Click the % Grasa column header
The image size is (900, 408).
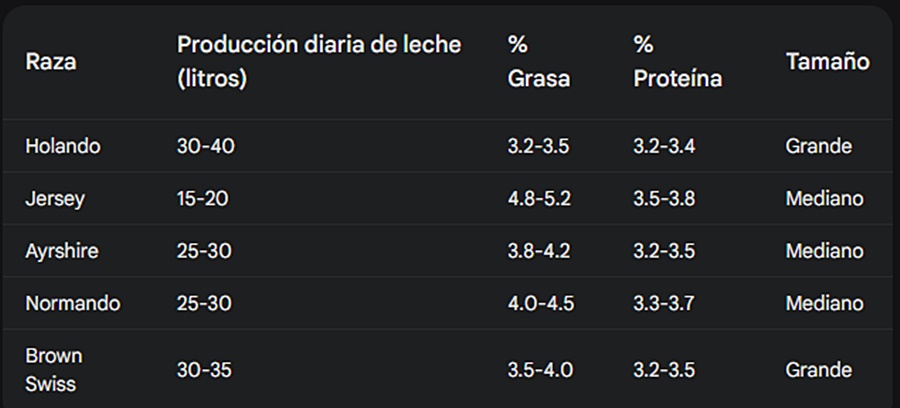click(538, 61)
